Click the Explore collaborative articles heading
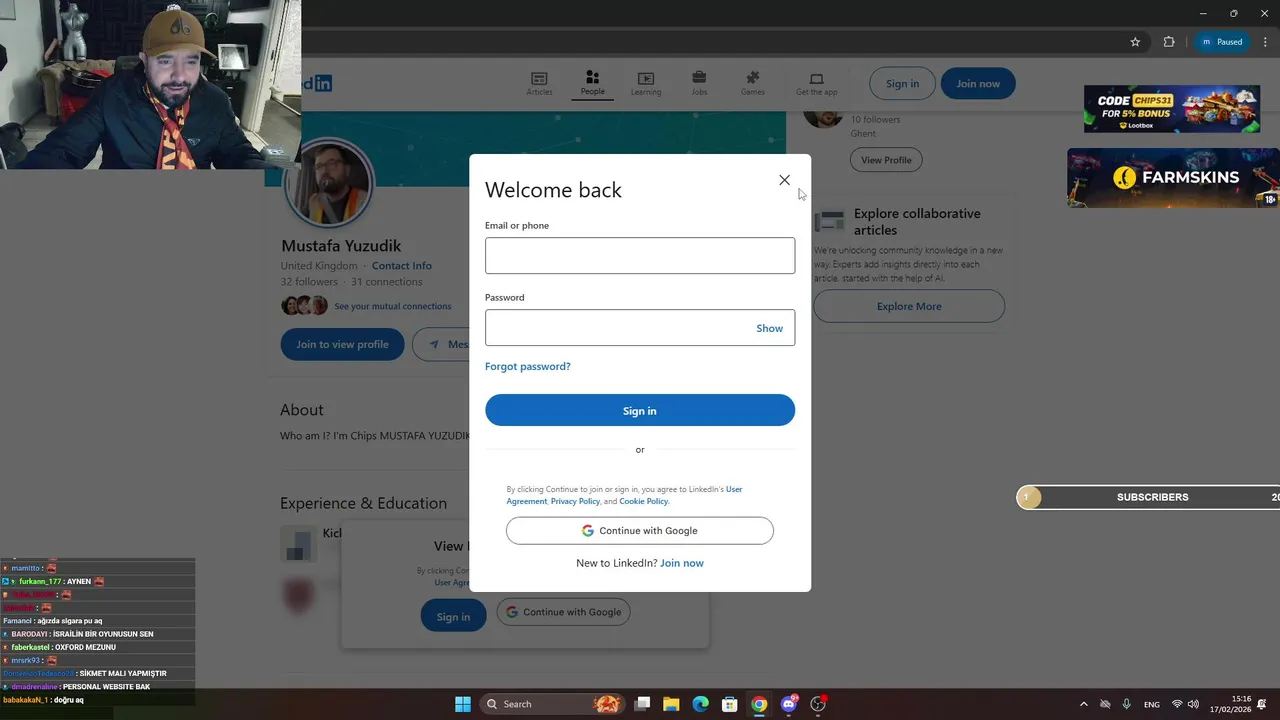Image resolution: width=1280 pixels, height=720 pixels. point(917,221)
